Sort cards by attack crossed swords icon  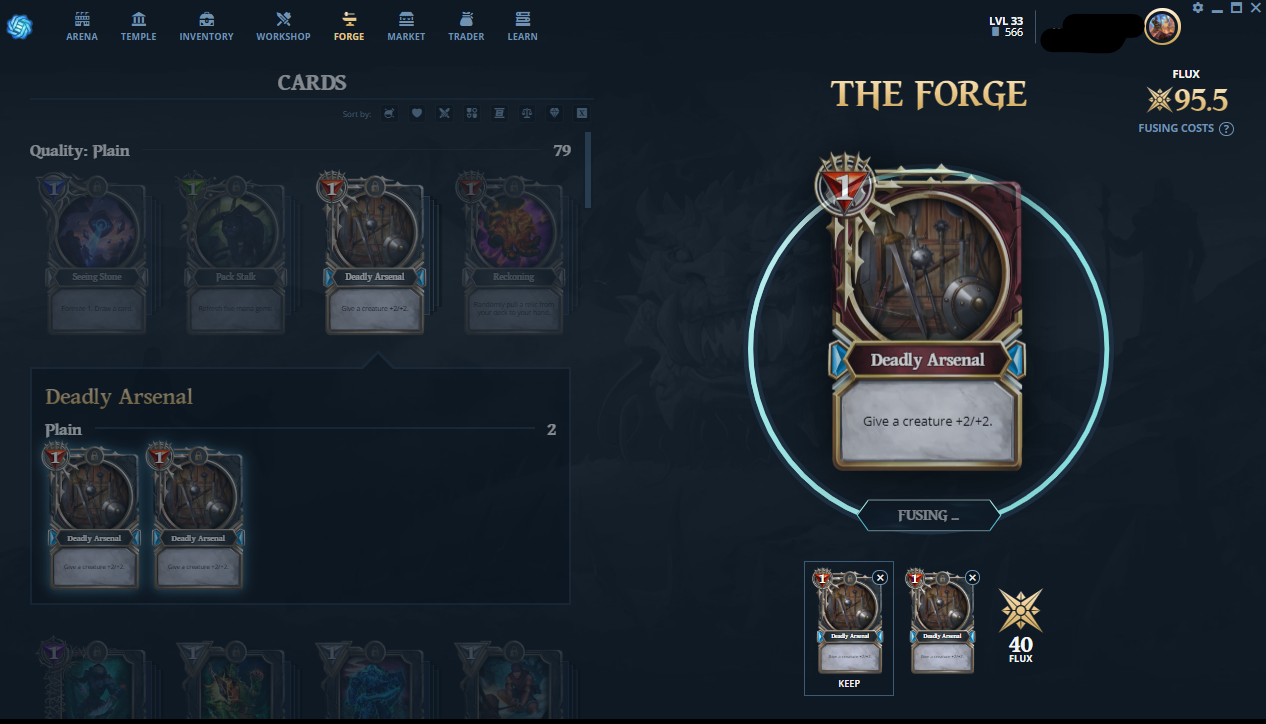pyautogui.click(x=445, y=114)
